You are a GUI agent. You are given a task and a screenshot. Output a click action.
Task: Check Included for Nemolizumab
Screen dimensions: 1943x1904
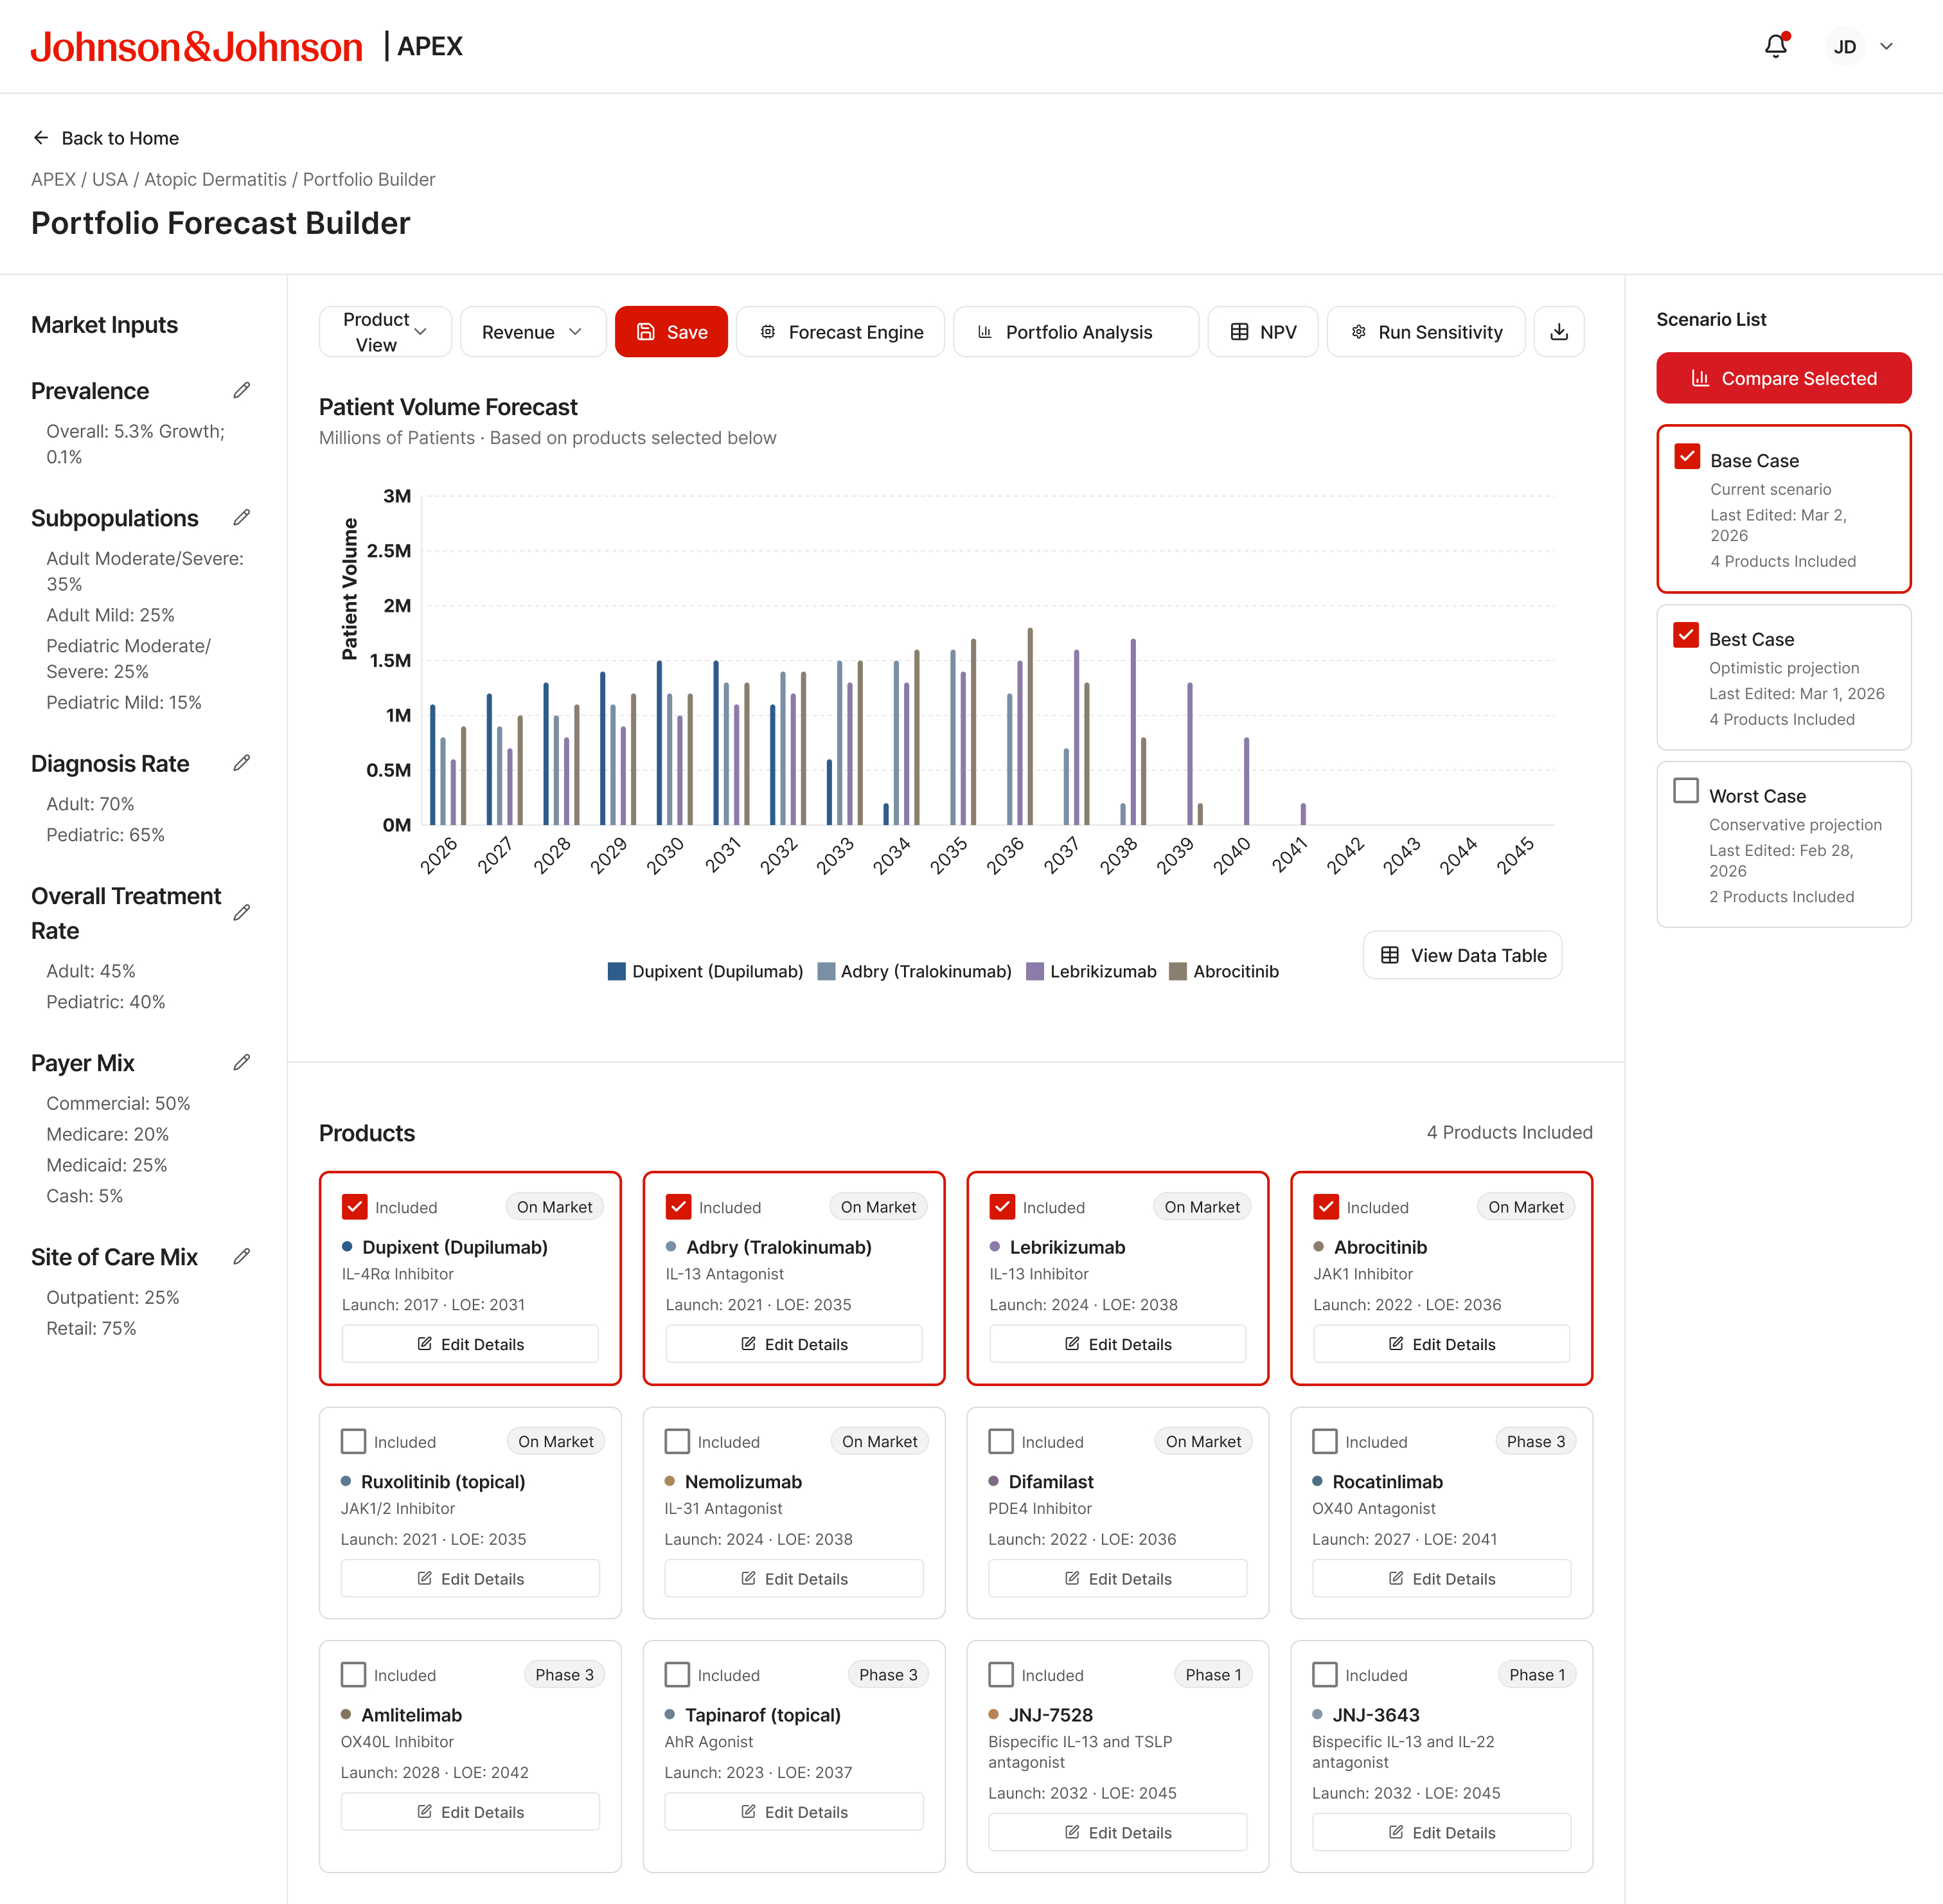(677, 1441)
